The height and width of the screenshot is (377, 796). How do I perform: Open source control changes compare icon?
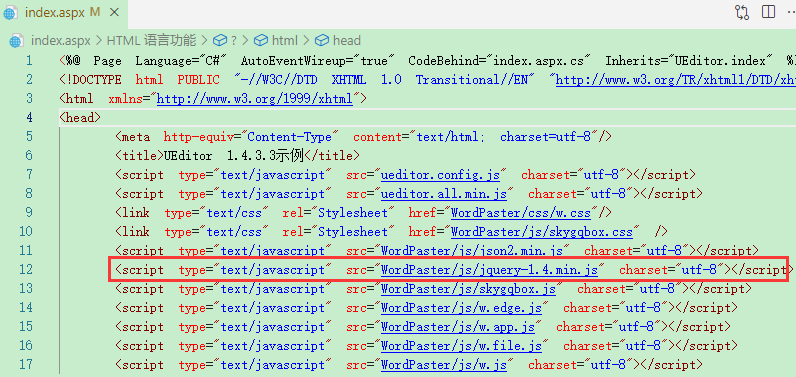click(742, 12)
